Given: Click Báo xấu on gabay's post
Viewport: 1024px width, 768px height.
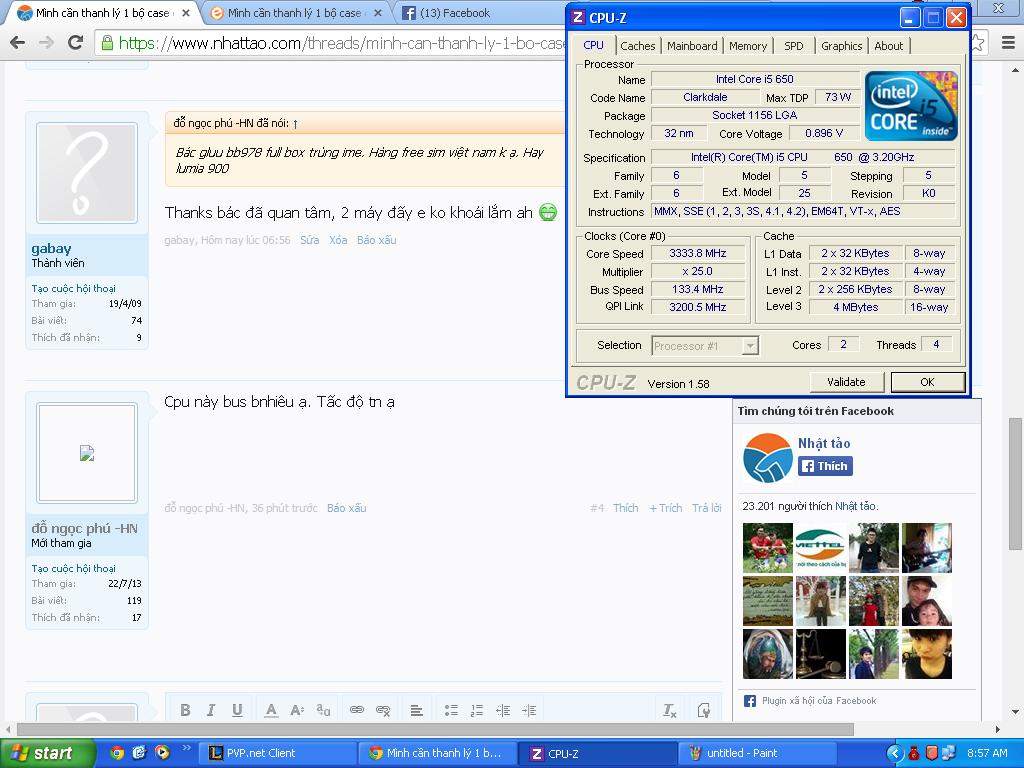Looking at the screenshot, I should pos(376,240).
